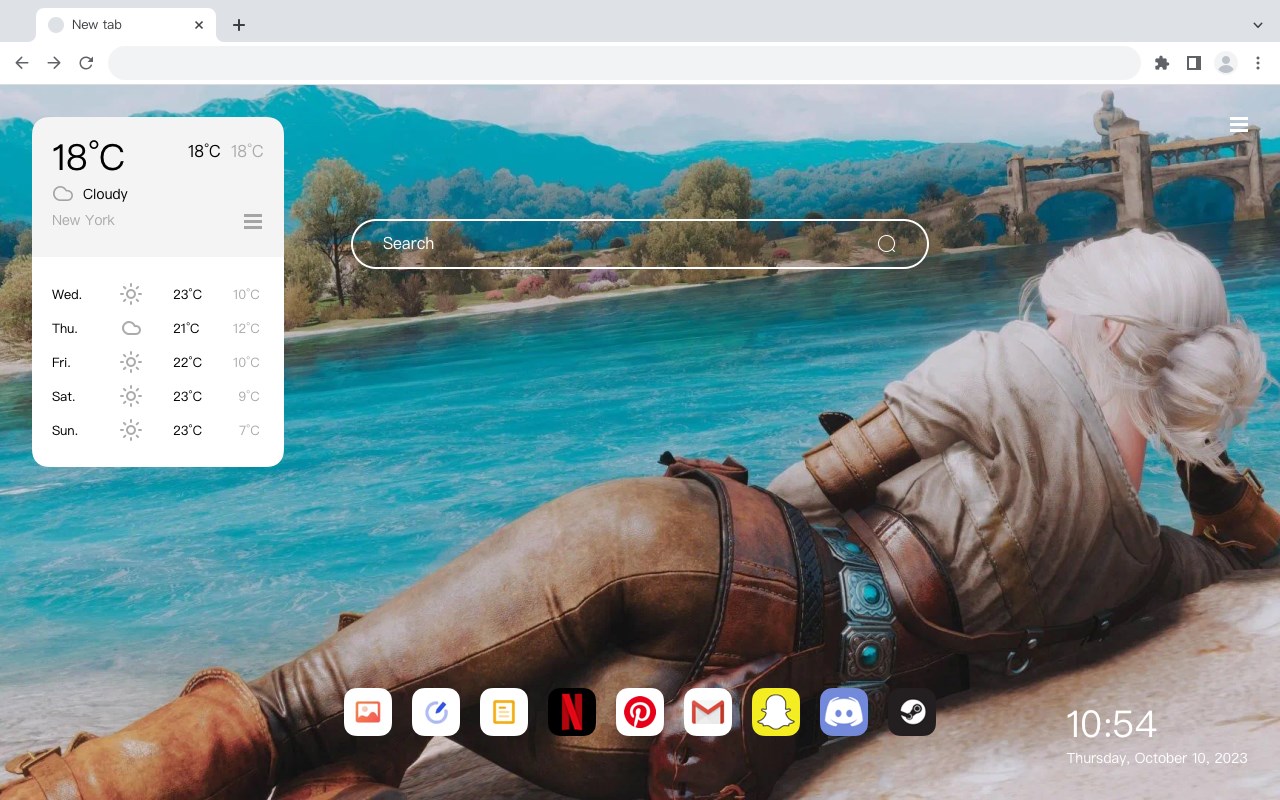Click the cloud icon for Thu.
The height and width of the screenshot is (800, 1280).
[x=131, y=328]
